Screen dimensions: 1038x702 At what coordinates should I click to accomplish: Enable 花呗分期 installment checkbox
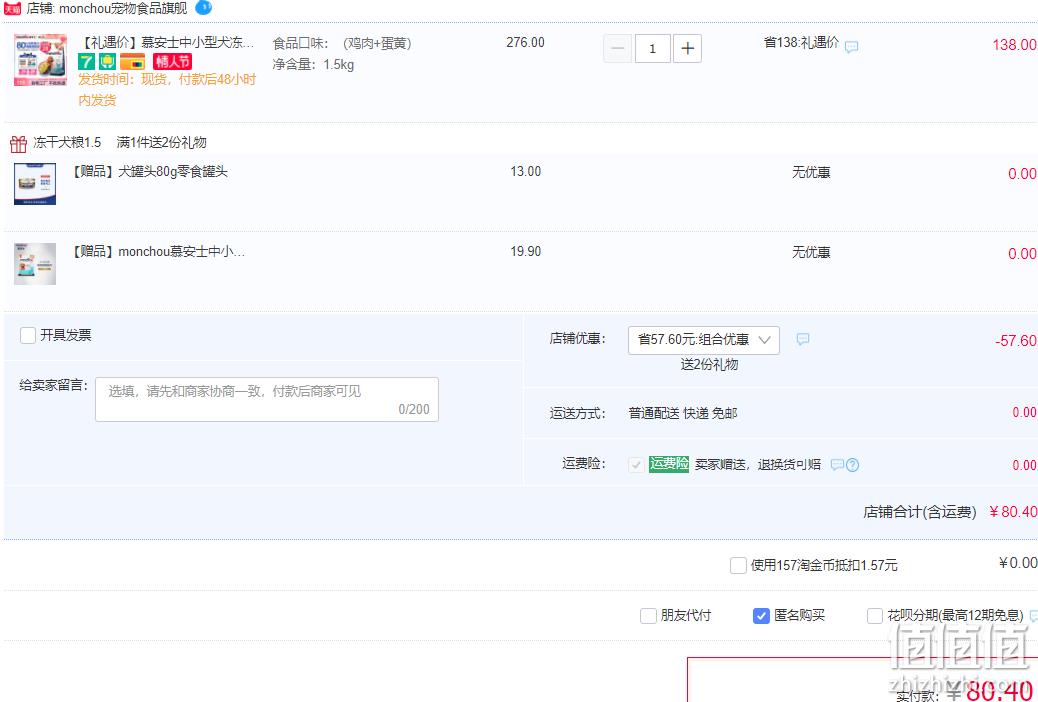pos(874,616)
